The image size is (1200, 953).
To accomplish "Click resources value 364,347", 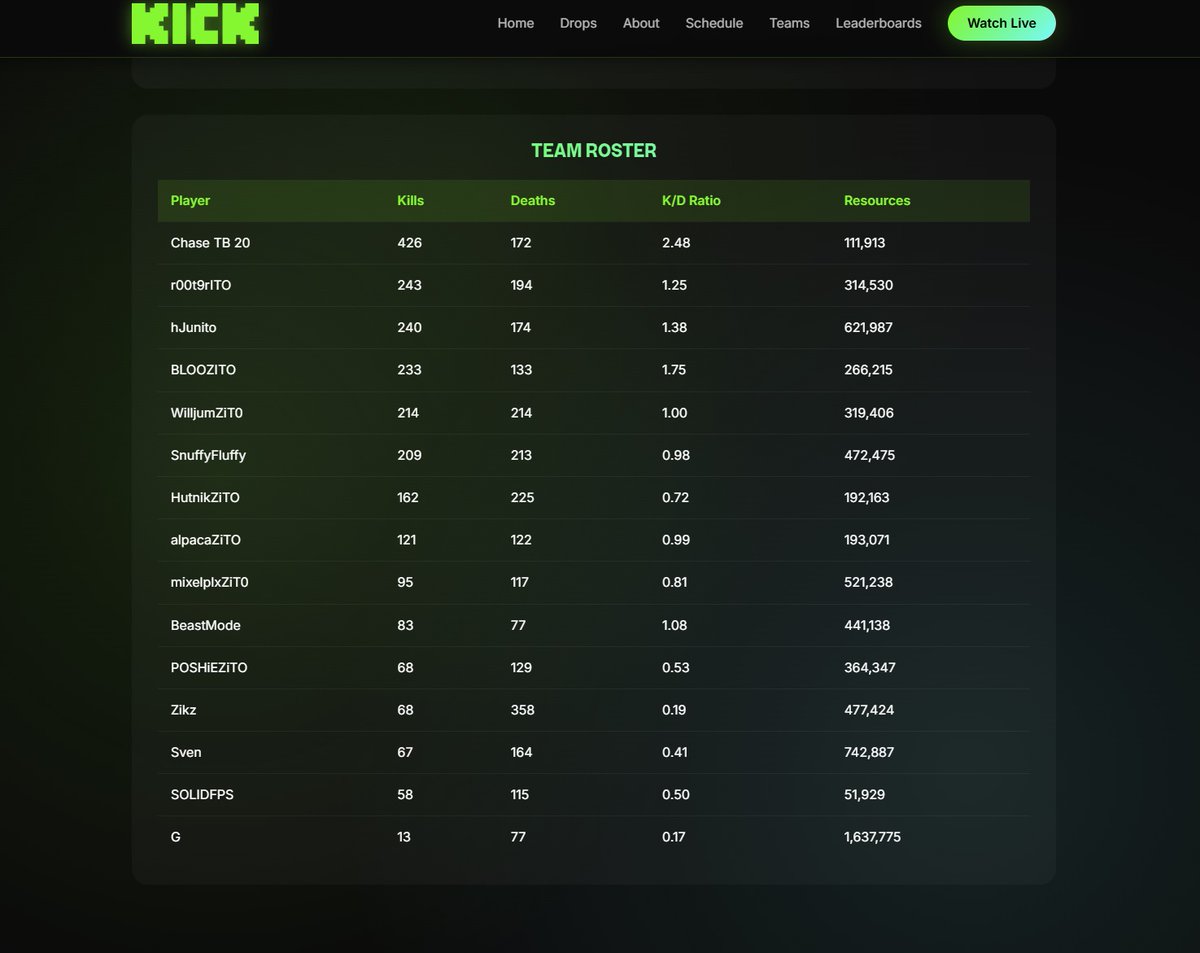I will [869, 668].
